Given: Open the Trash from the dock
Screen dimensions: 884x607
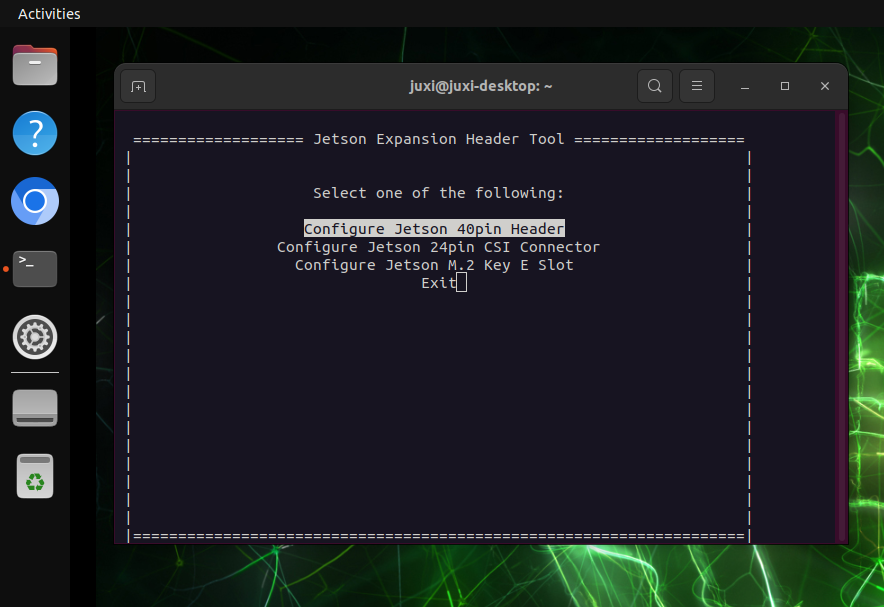Looking at the screenshot, I should [x=35, y=476].
